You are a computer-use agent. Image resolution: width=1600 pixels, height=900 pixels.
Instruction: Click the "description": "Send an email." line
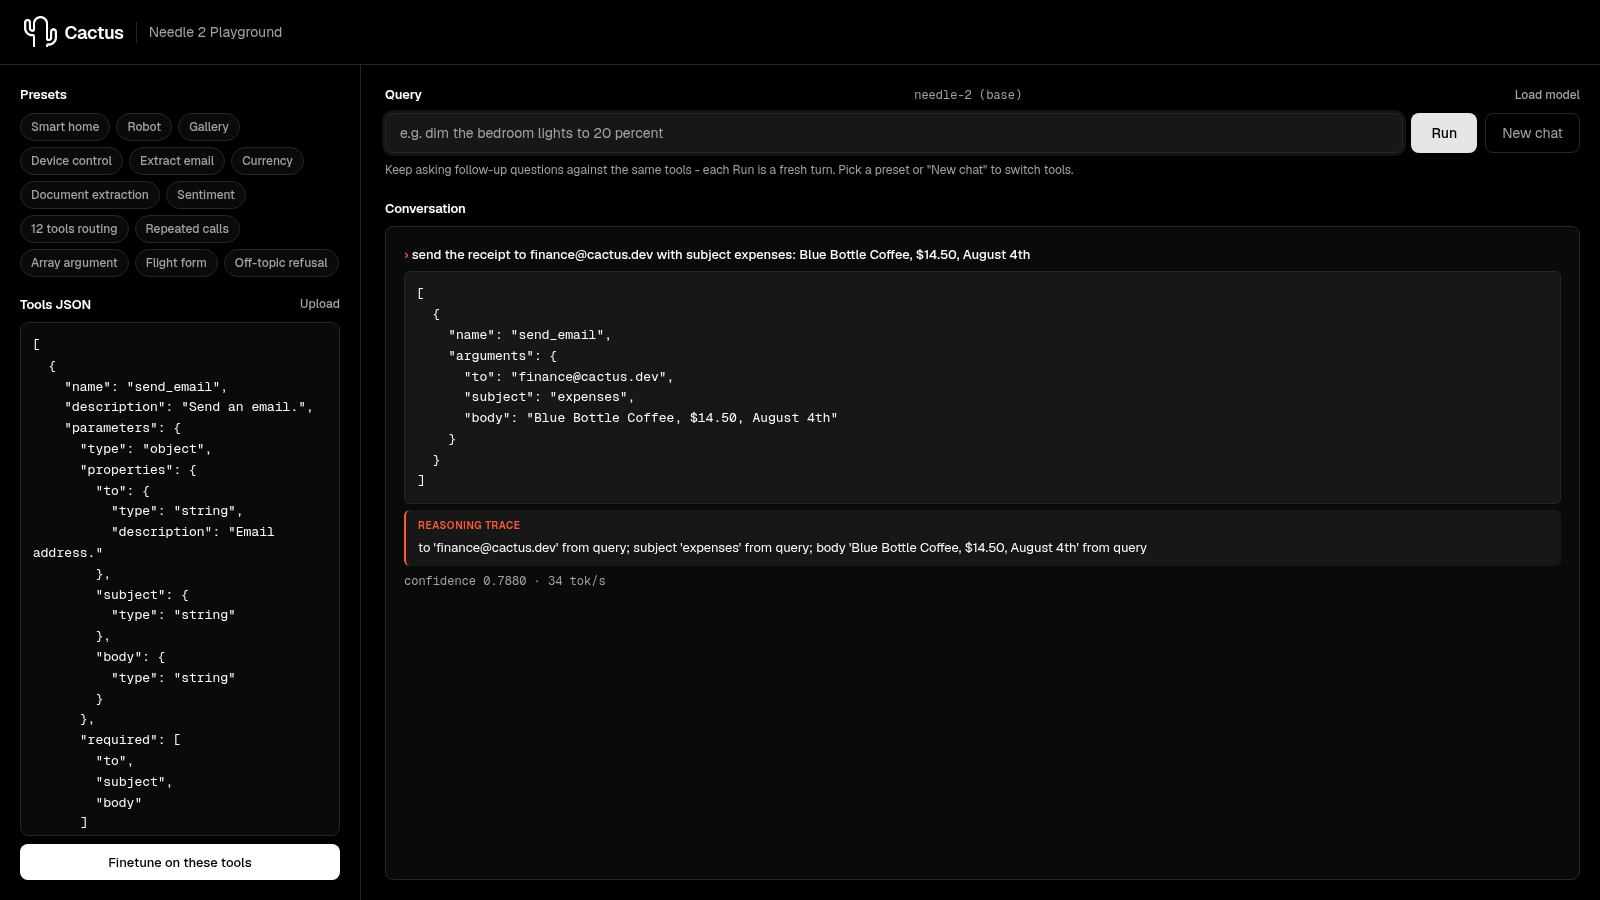coord(189,407)
